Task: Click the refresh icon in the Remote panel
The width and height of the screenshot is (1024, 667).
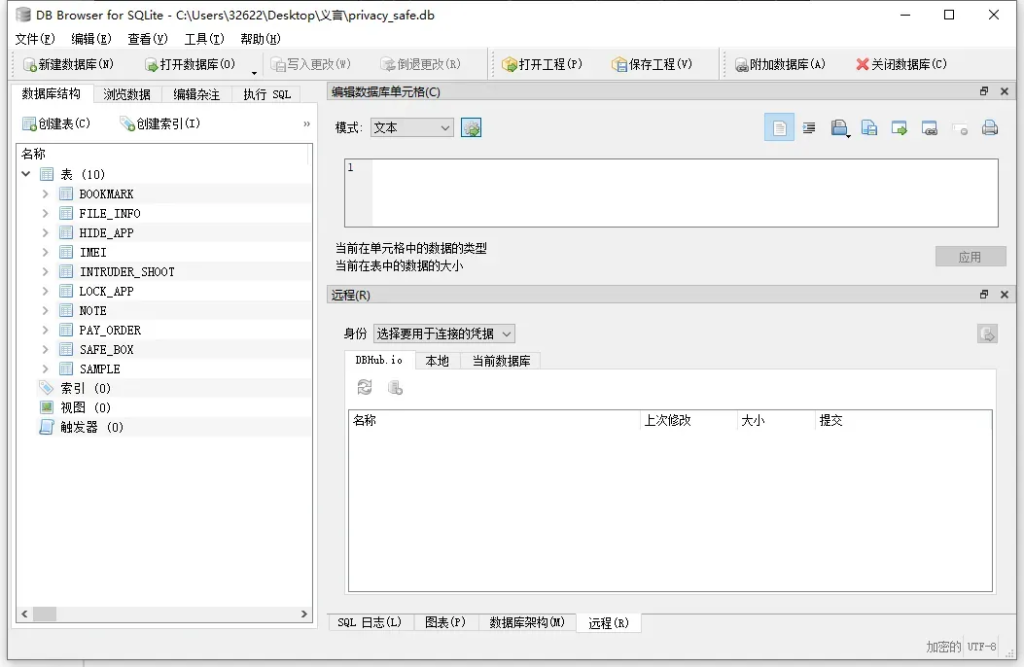Action: [364, 387]
